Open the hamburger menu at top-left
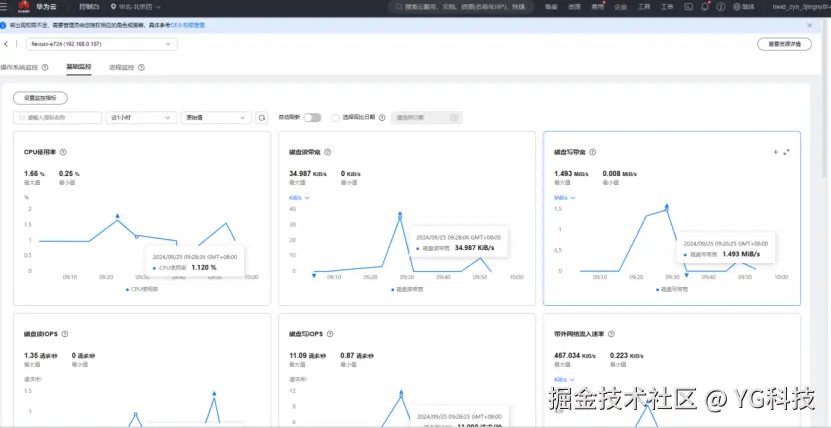 4,6
